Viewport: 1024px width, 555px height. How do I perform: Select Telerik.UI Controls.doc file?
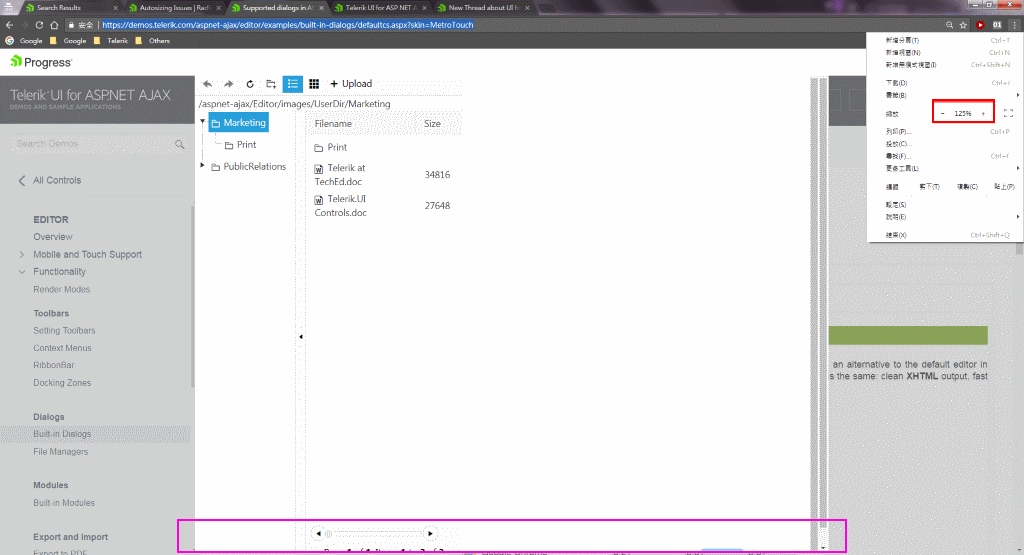340,206
